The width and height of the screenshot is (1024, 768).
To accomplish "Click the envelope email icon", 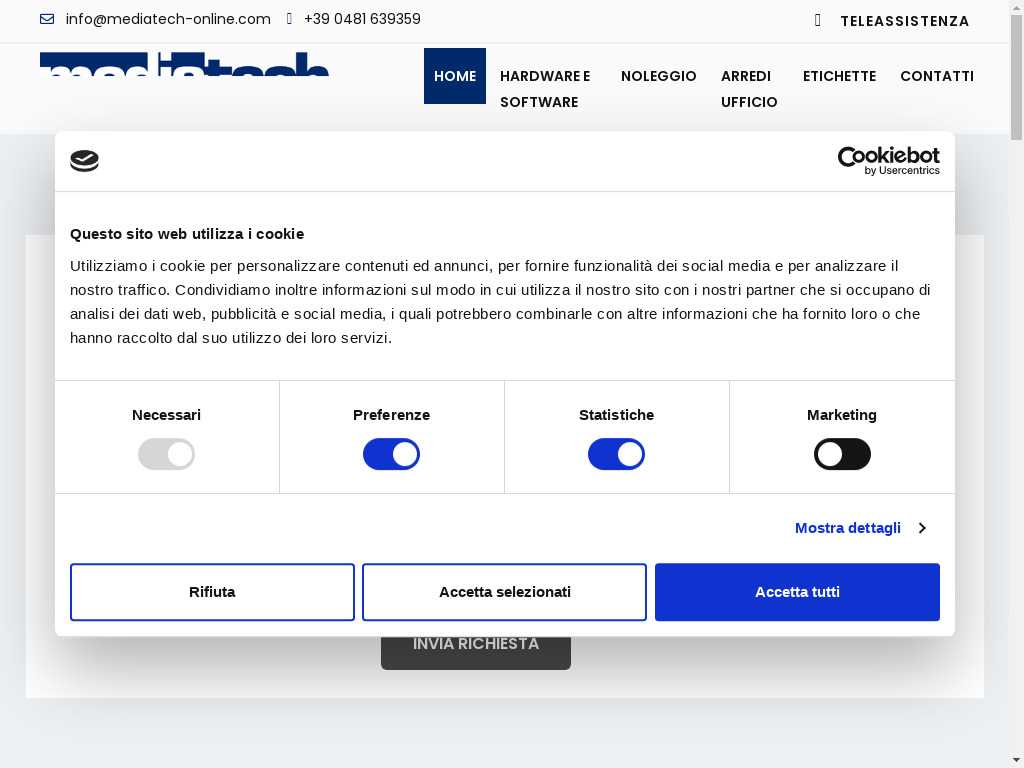I will click(x=47, y=19).
